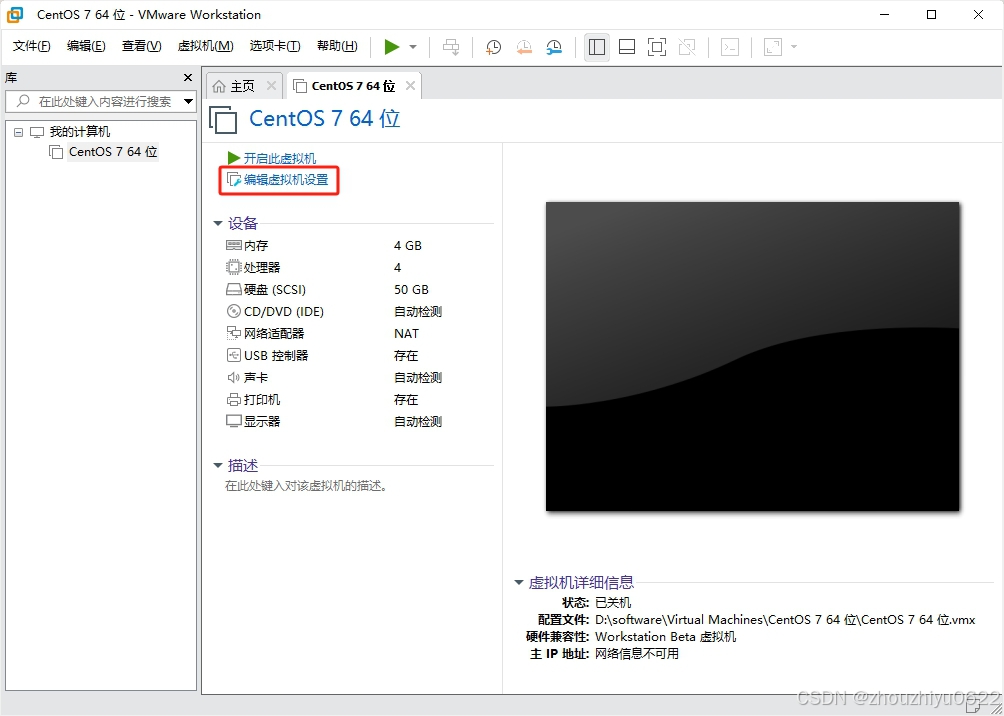Click the 网络信息不可用 IP address text

[x=636, y=654]
